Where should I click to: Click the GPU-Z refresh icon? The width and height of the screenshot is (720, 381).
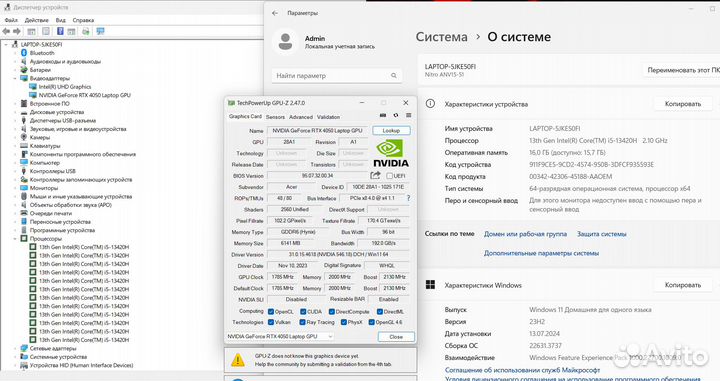point(396,115)
